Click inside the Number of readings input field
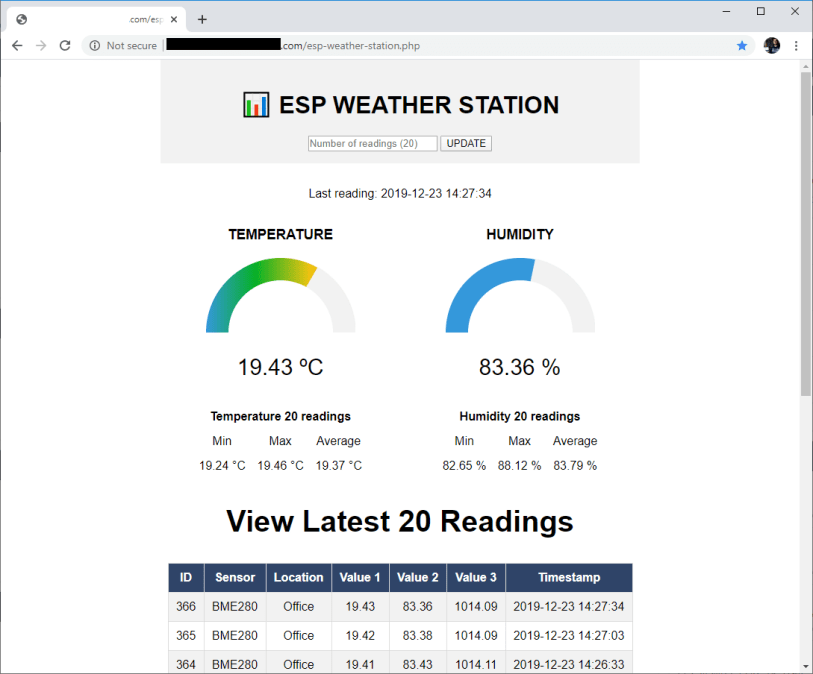 371,143
